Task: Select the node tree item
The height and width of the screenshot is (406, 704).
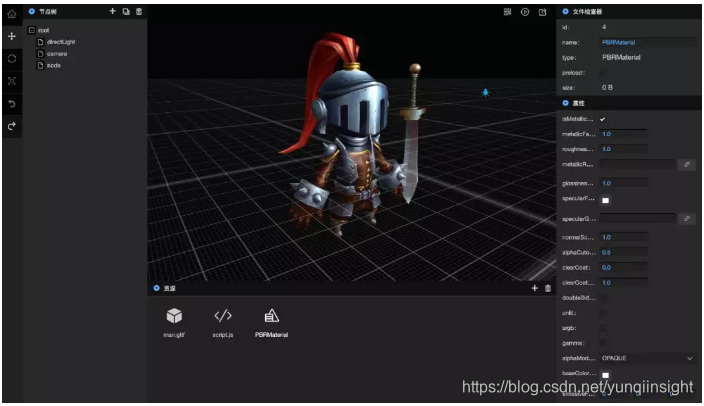Action: point(53,65)
